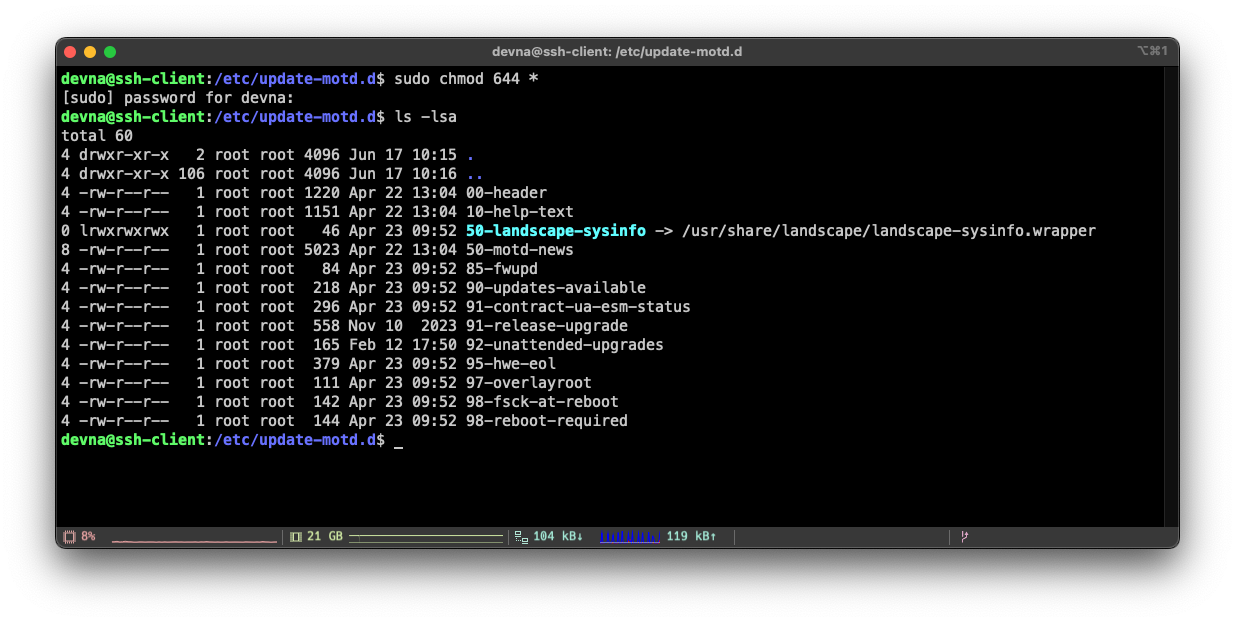Click the blue network activity graph
Image resolution: width=1235 pixels, height=622 pixels.
pyautogui.click(x=630, y=537)
